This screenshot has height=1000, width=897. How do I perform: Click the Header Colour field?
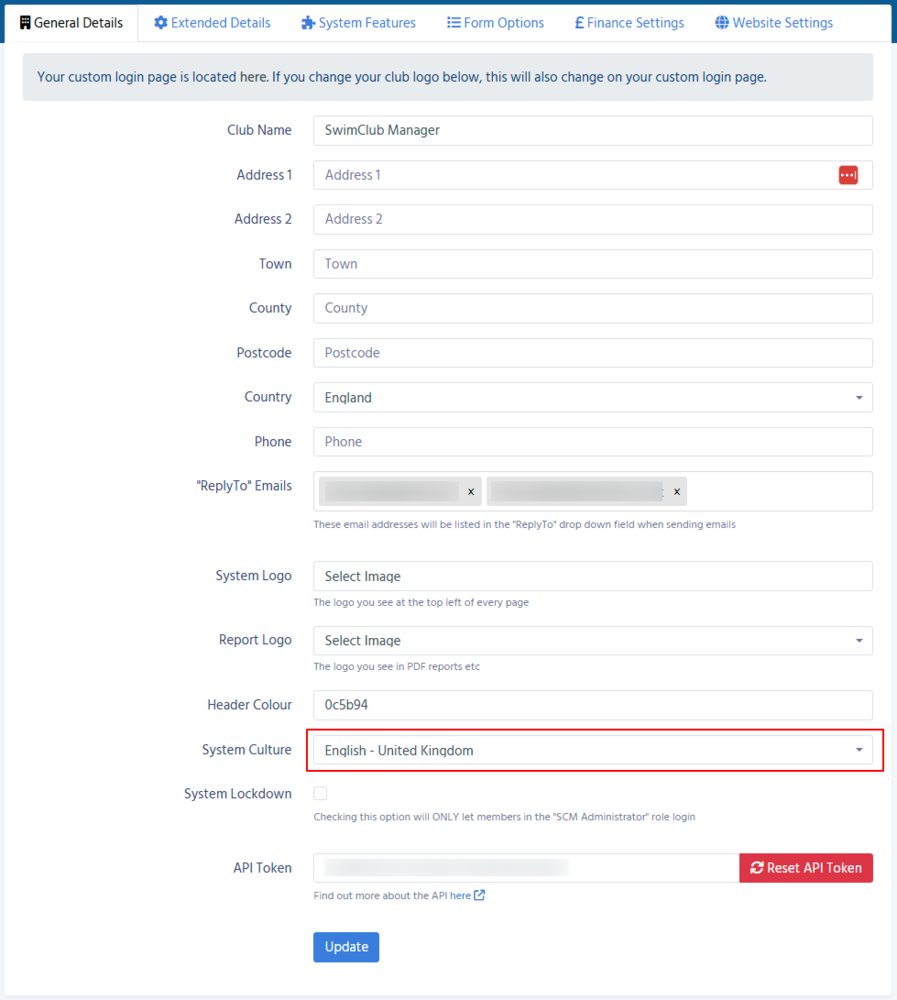(592, 705)
